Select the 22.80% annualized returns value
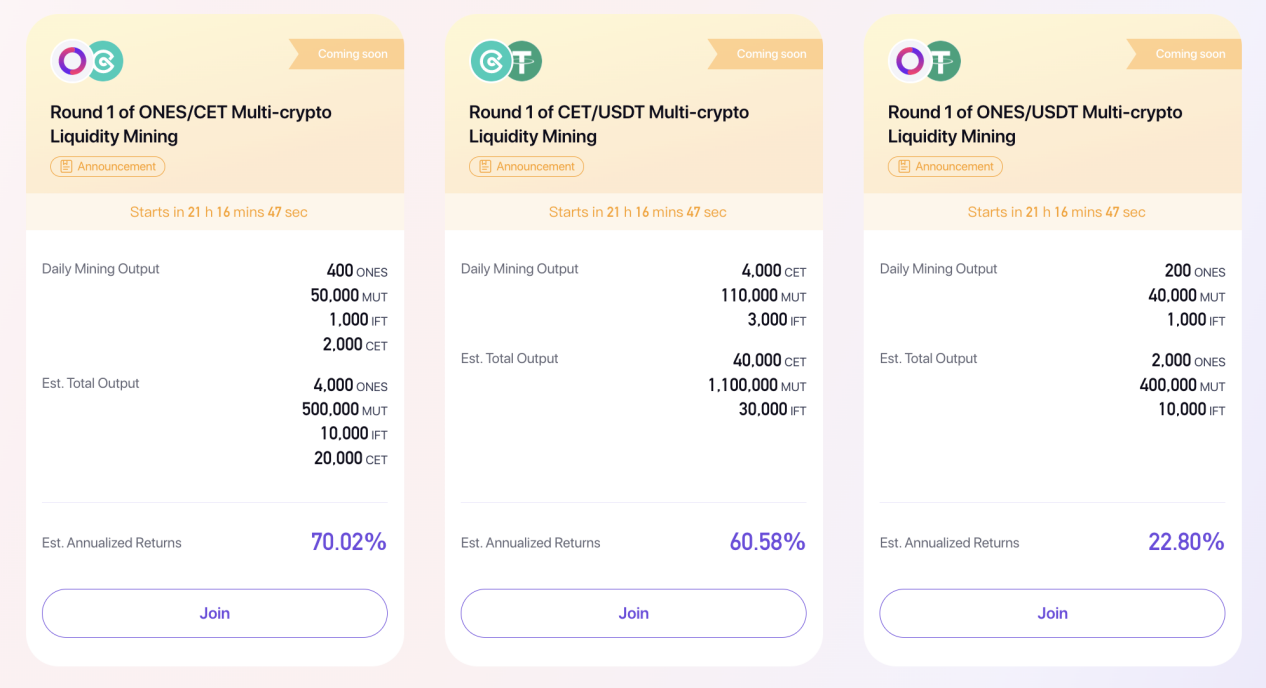Viewport: 1266px width, 688px height. tap(1187, 542)
